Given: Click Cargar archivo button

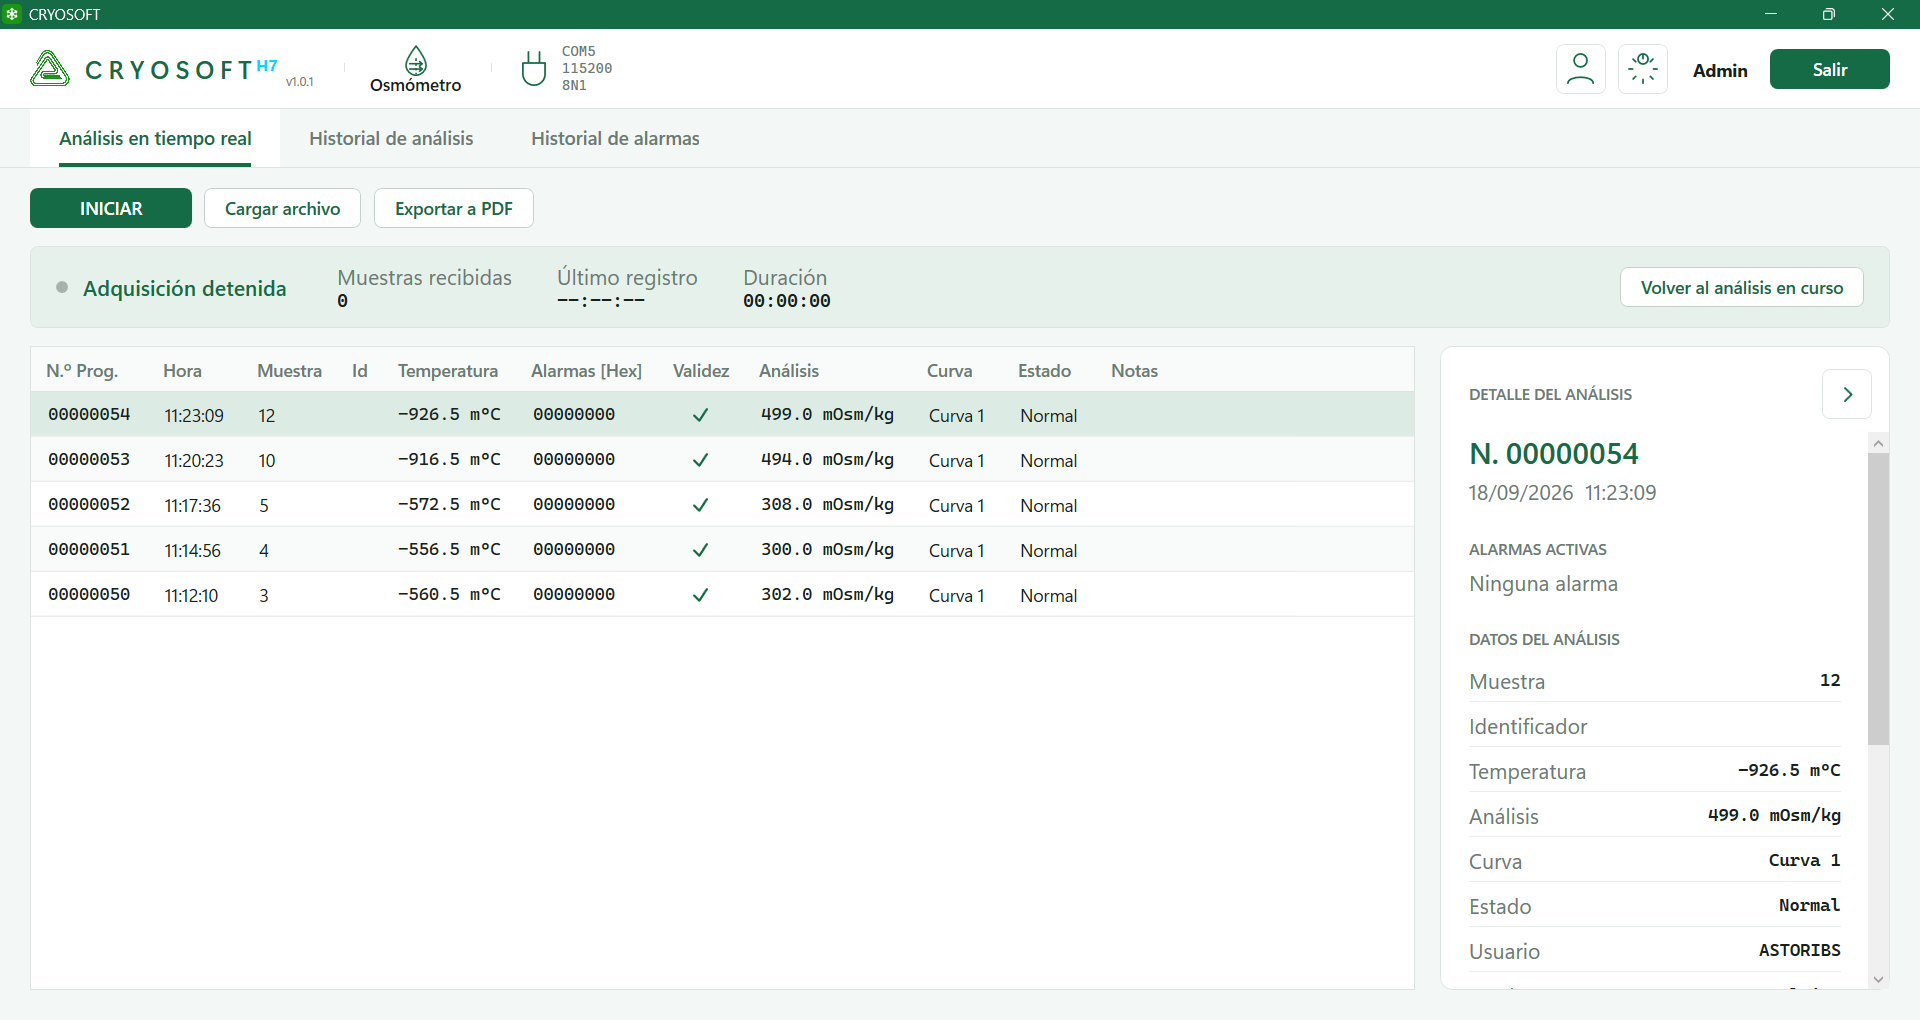Looking at the screenshot, I should tap(282, 208).
